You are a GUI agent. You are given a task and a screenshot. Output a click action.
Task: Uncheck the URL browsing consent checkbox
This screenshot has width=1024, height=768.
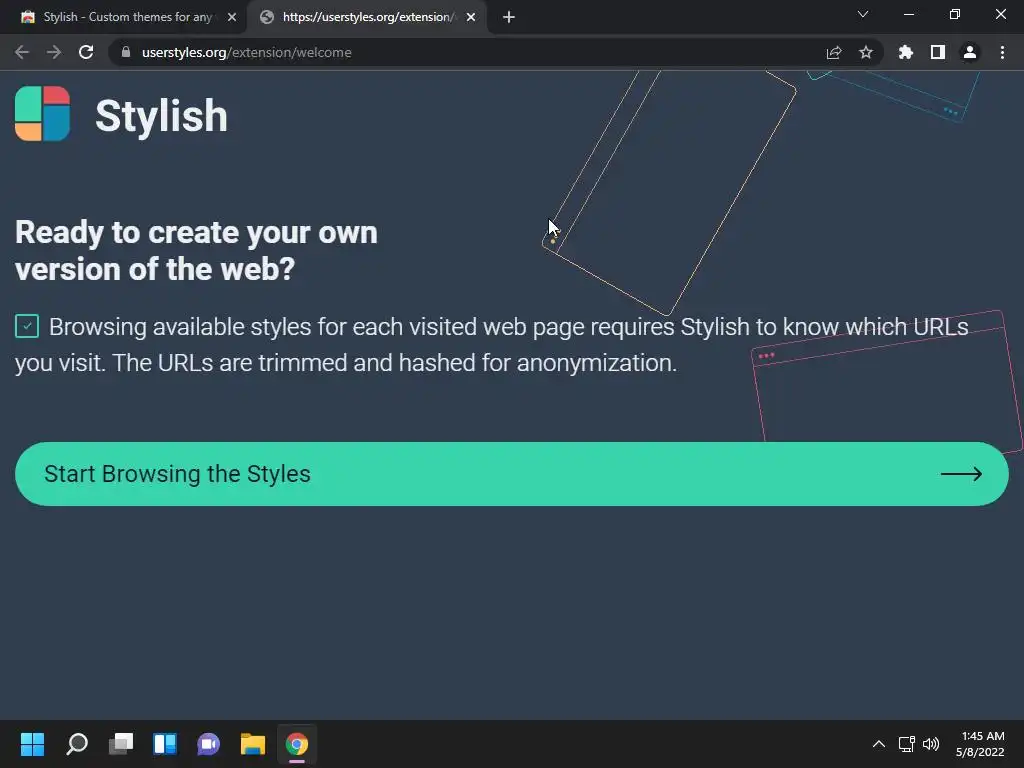27,326
